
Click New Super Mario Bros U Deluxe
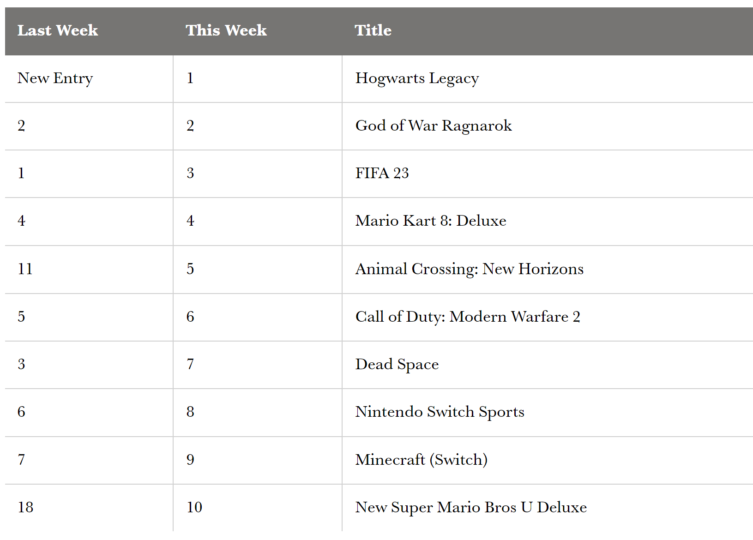pyautogui.click(x=471, y=507)
